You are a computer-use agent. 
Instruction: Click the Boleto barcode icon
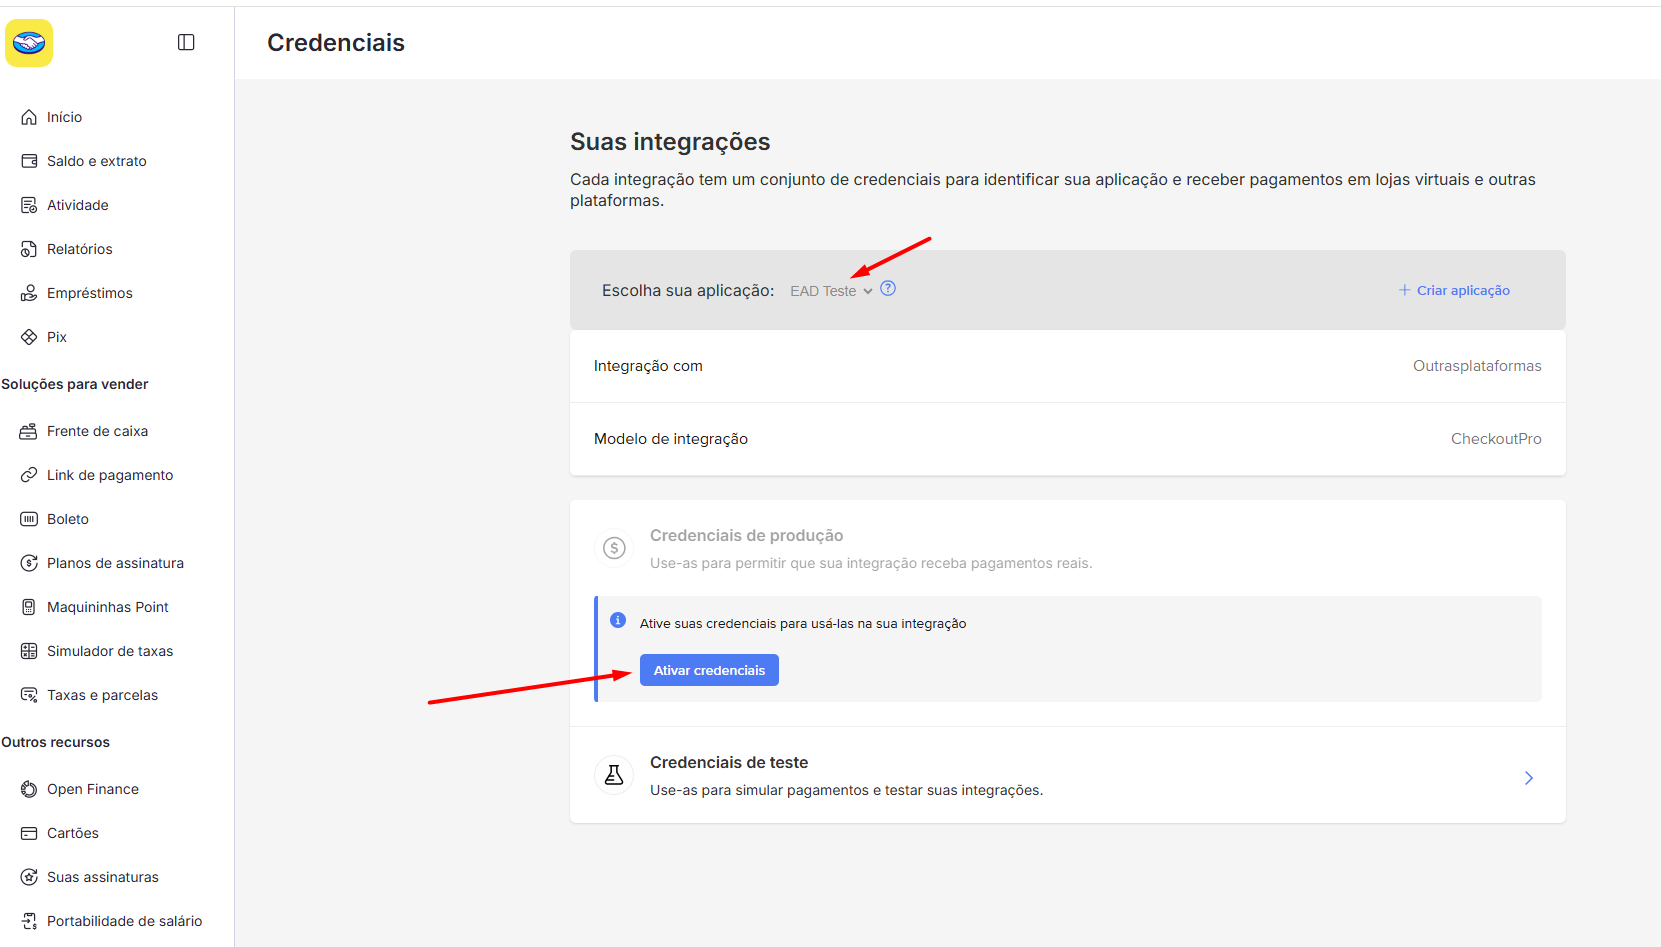point(29,519)
